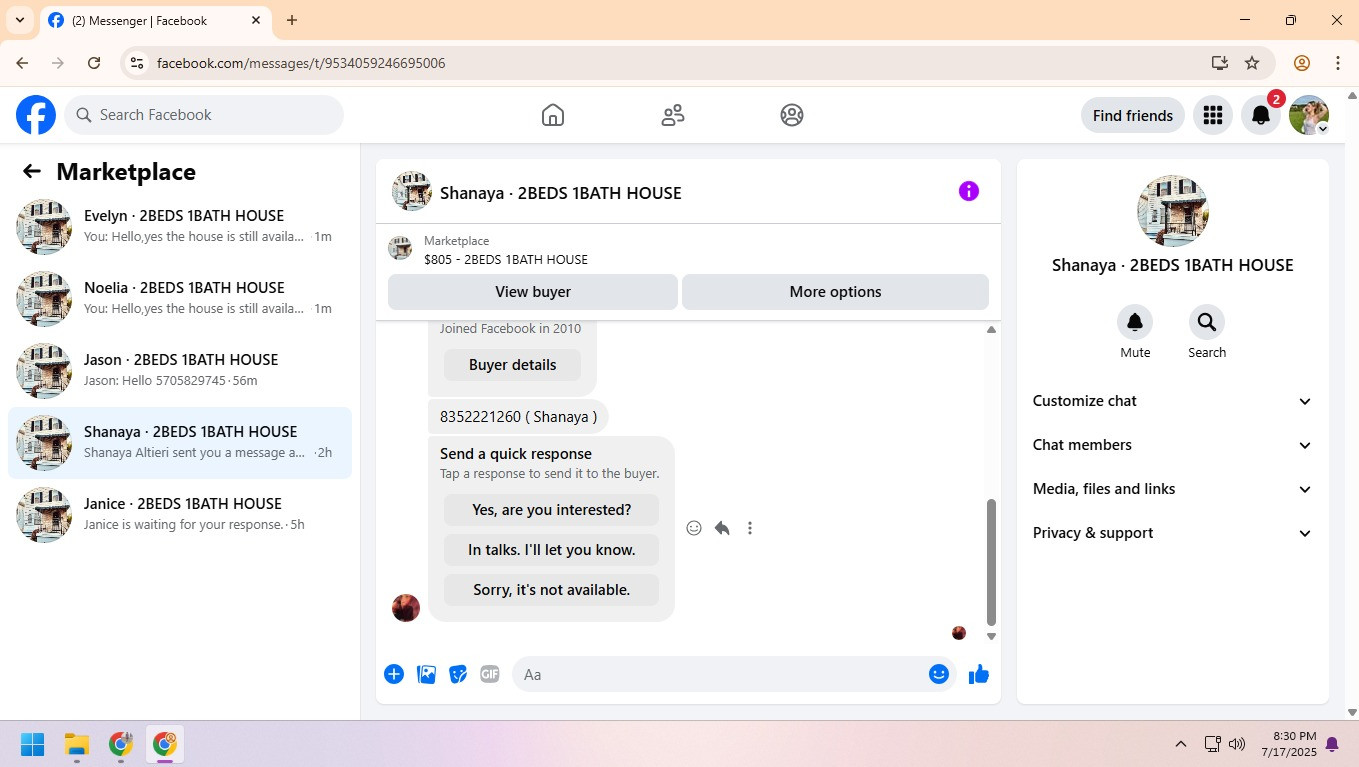The image size is (1359, 767).
Task: React to the message with emoji icon
Action: pyautogui.click(x=694, y=528)
